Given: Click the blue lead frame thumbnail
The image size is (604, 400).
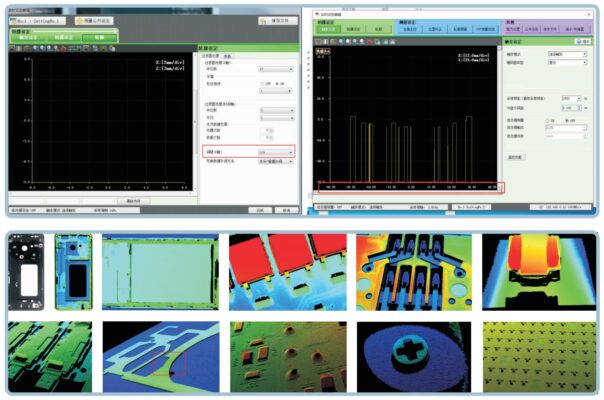Looking at the screenshot, I should point(161,357).
